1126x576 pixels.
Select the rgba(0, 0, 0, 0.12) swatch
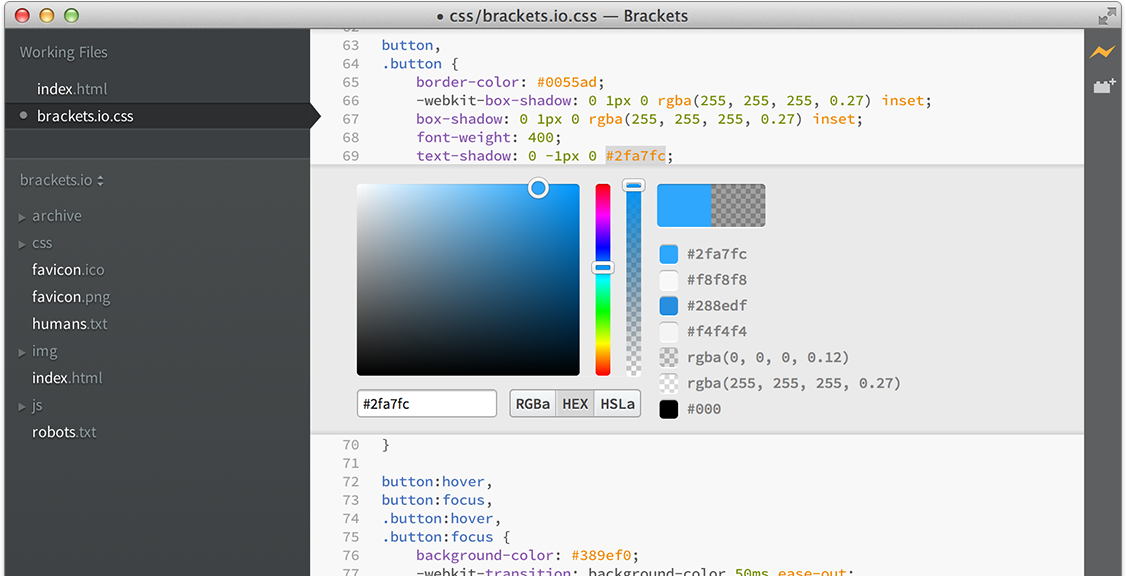coord(669,358)
